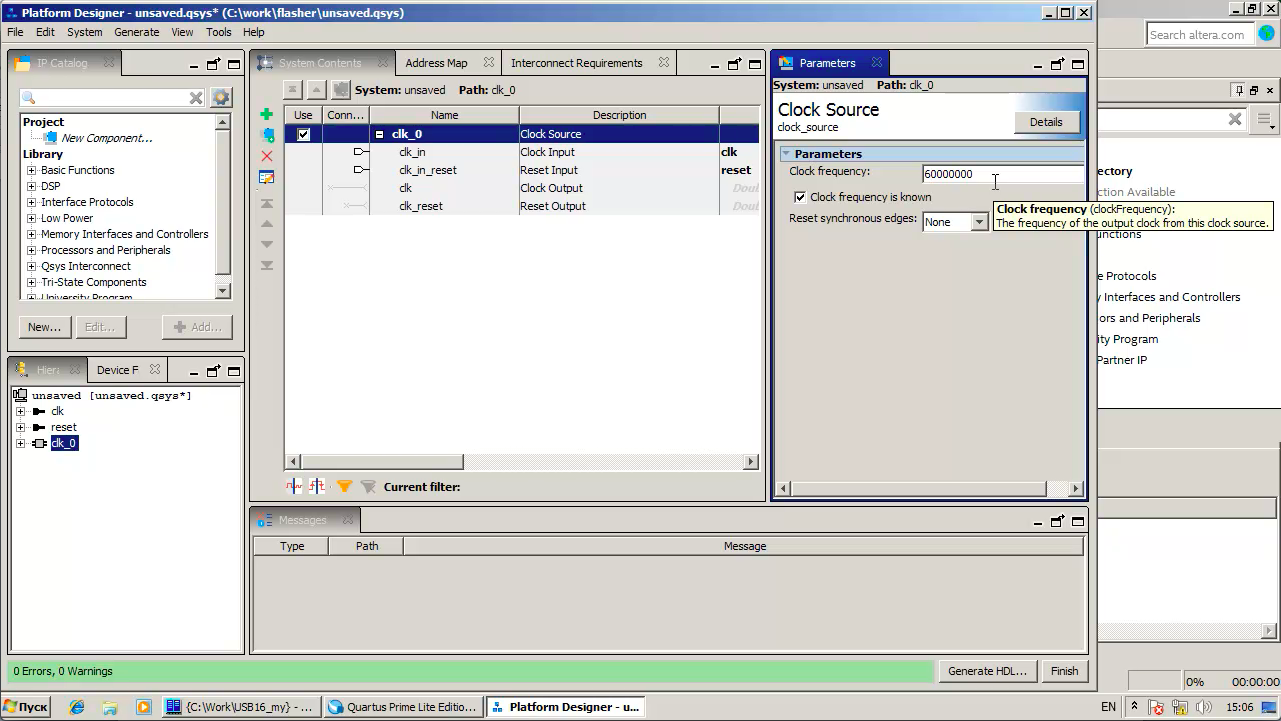Image resolution: width=1281 pixels, height=721 pixels.
Task: Expand clk_0 node in Hierarchy tree
Action: (21, 443)
